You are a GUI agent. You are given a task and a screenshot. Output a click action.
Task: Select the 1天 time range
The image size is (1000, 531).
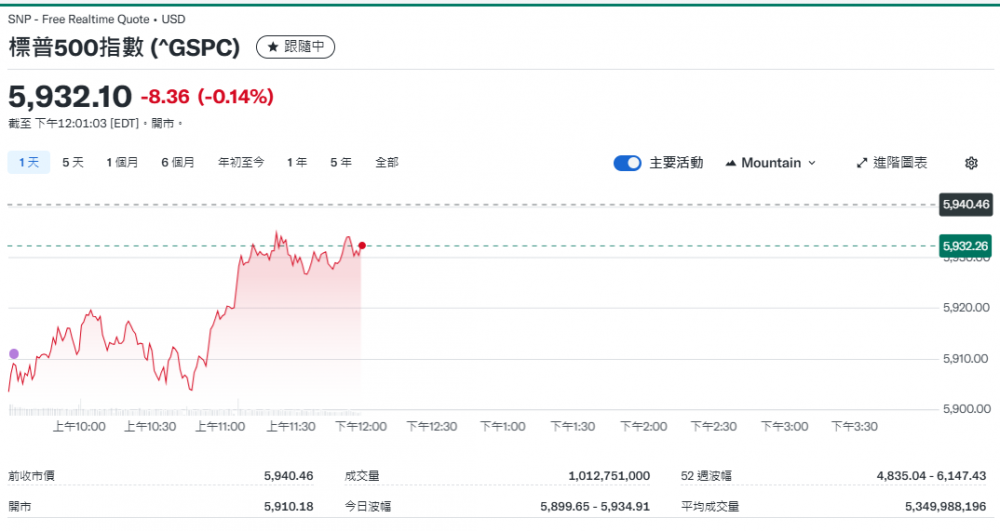pyautogui.click(x=28, y=162)
